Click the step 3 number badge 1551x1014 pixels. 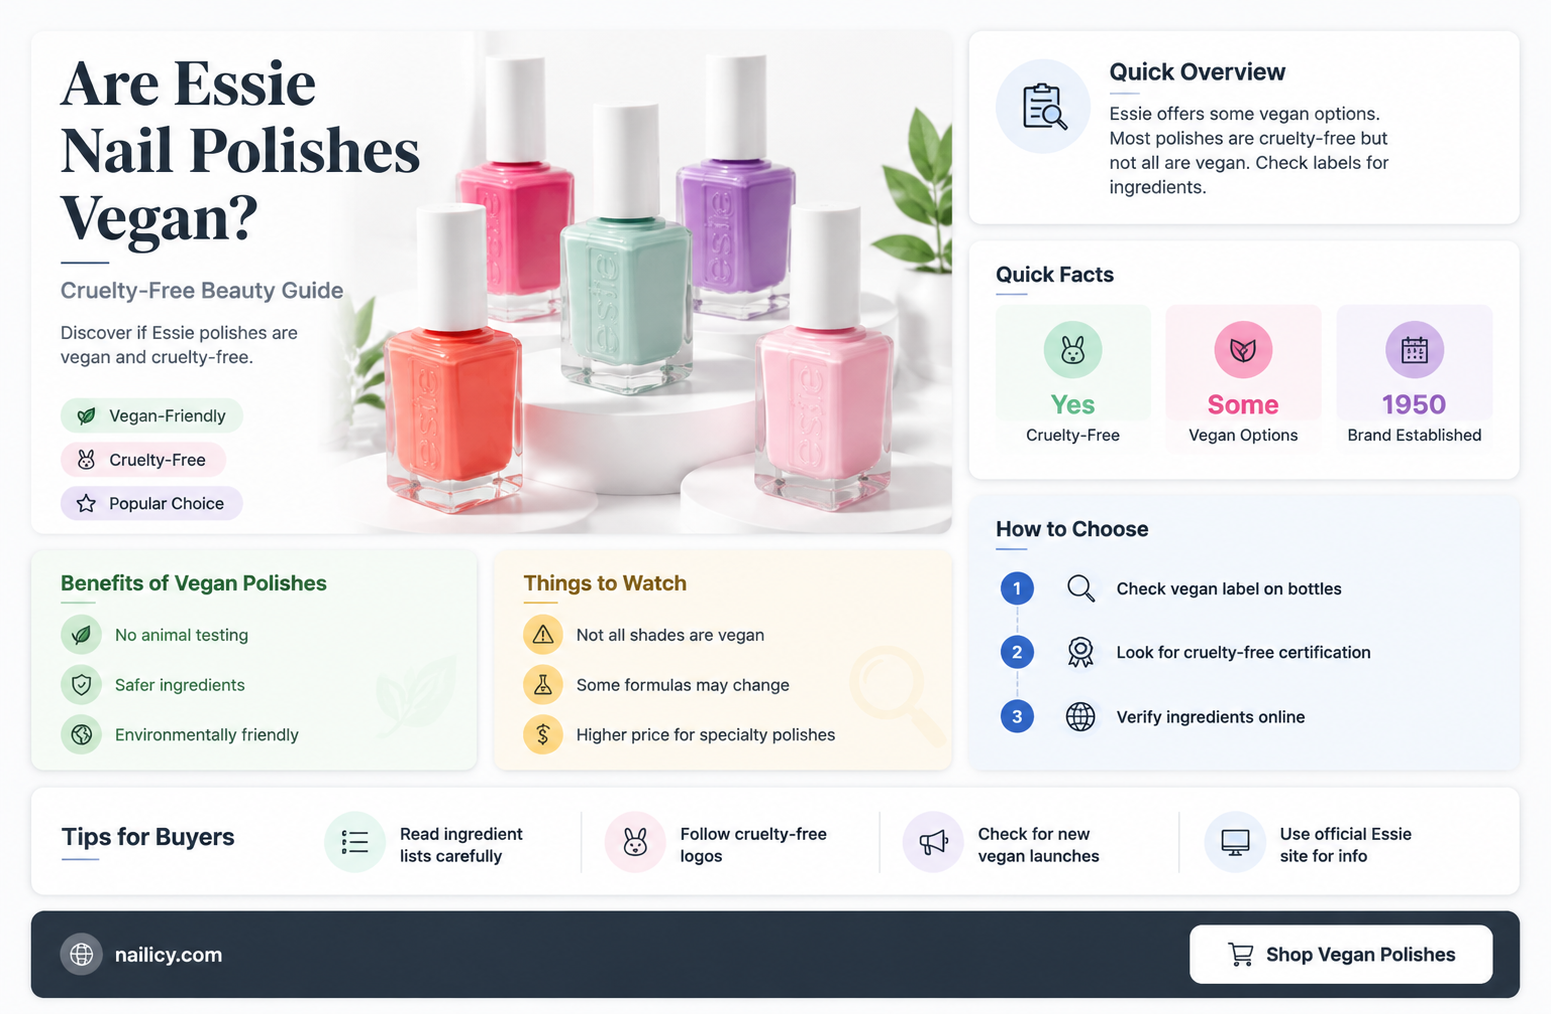(1017, 716)
